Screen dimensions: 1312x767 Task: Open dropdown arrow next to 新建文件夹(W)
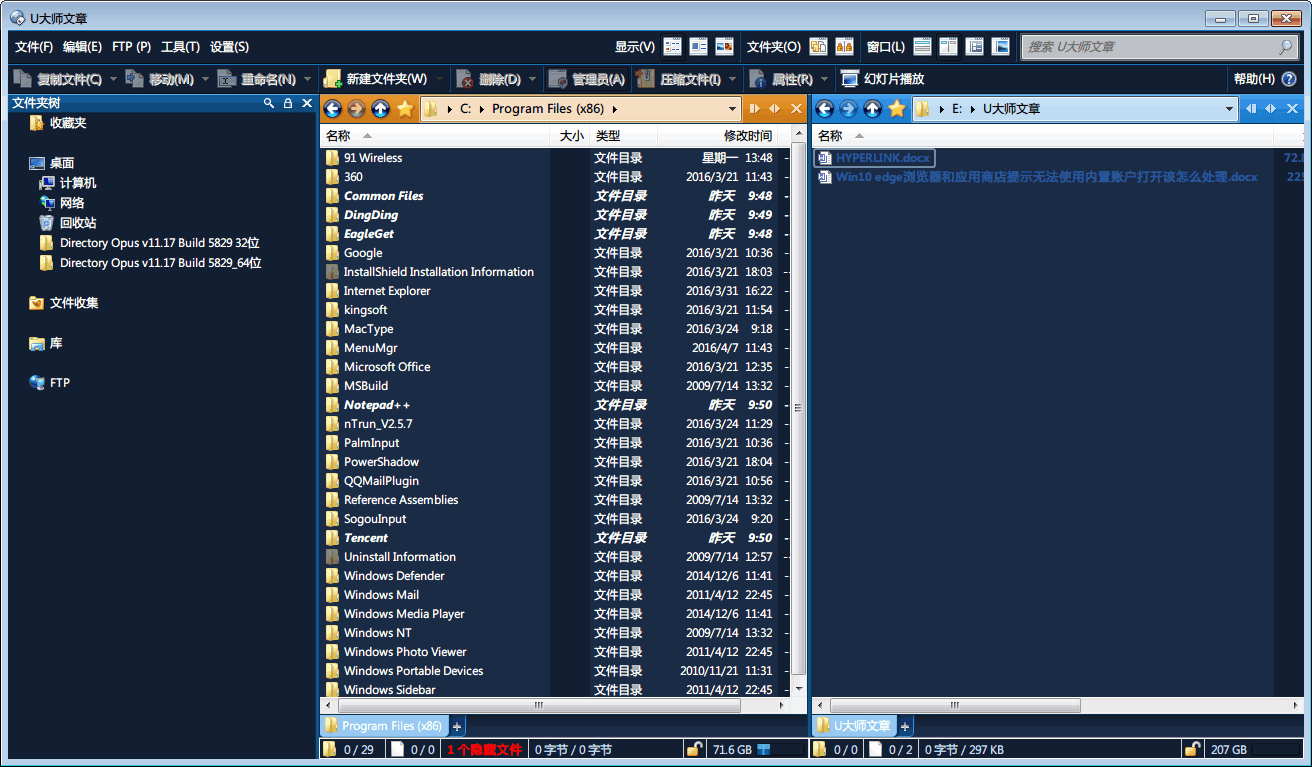click(438, 79)
